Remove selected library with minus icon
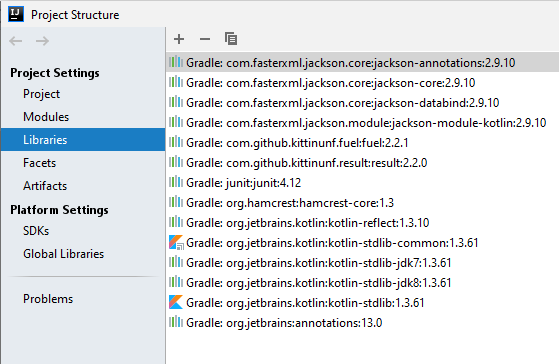The width and height of the screenshot is (559, 364). [205, 39]
